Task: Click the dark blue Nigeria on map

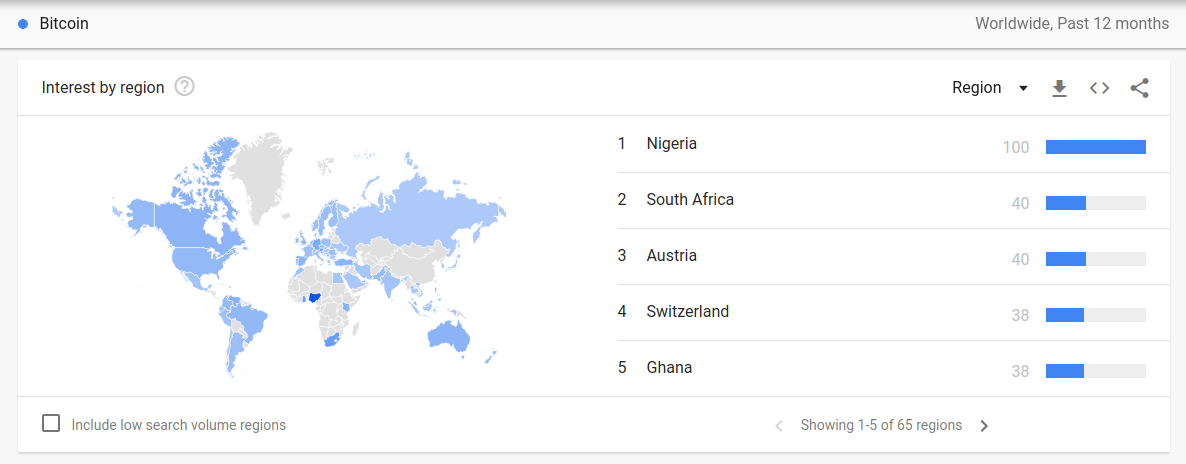Action: (x=318, y=299)
